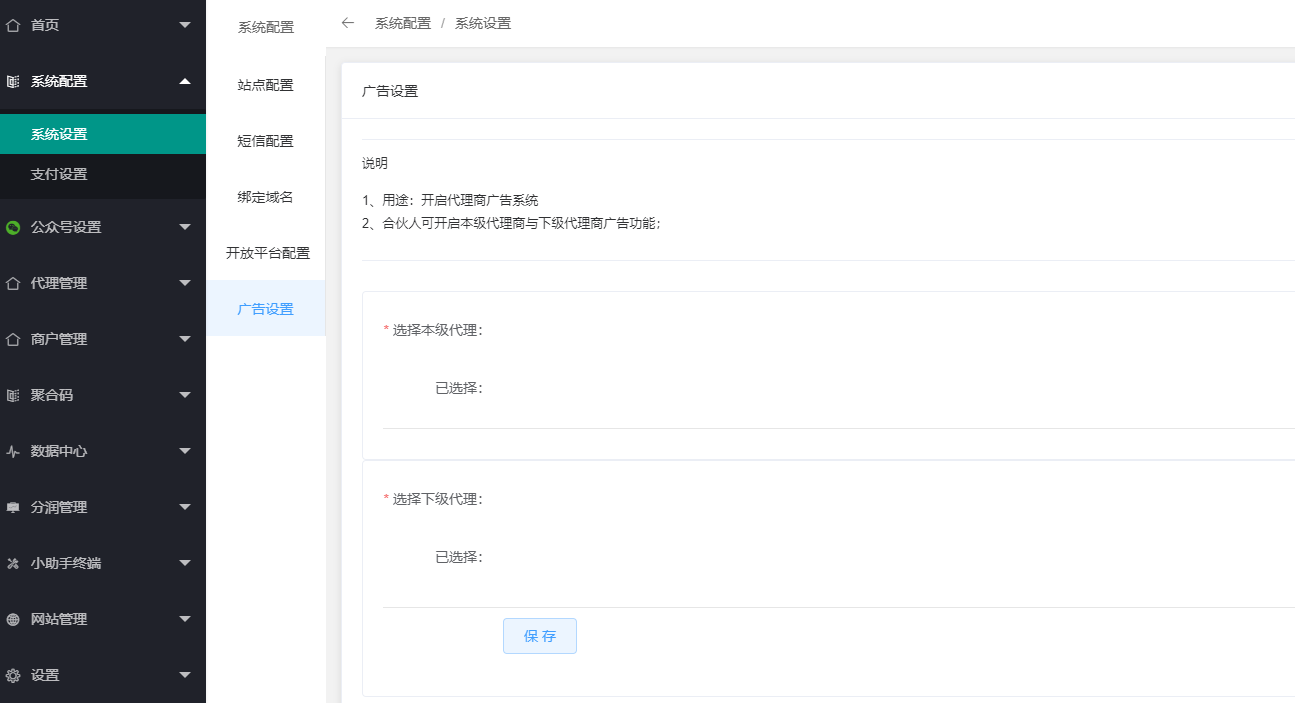Open the 小助手终端 menu label

coord(66,563)
